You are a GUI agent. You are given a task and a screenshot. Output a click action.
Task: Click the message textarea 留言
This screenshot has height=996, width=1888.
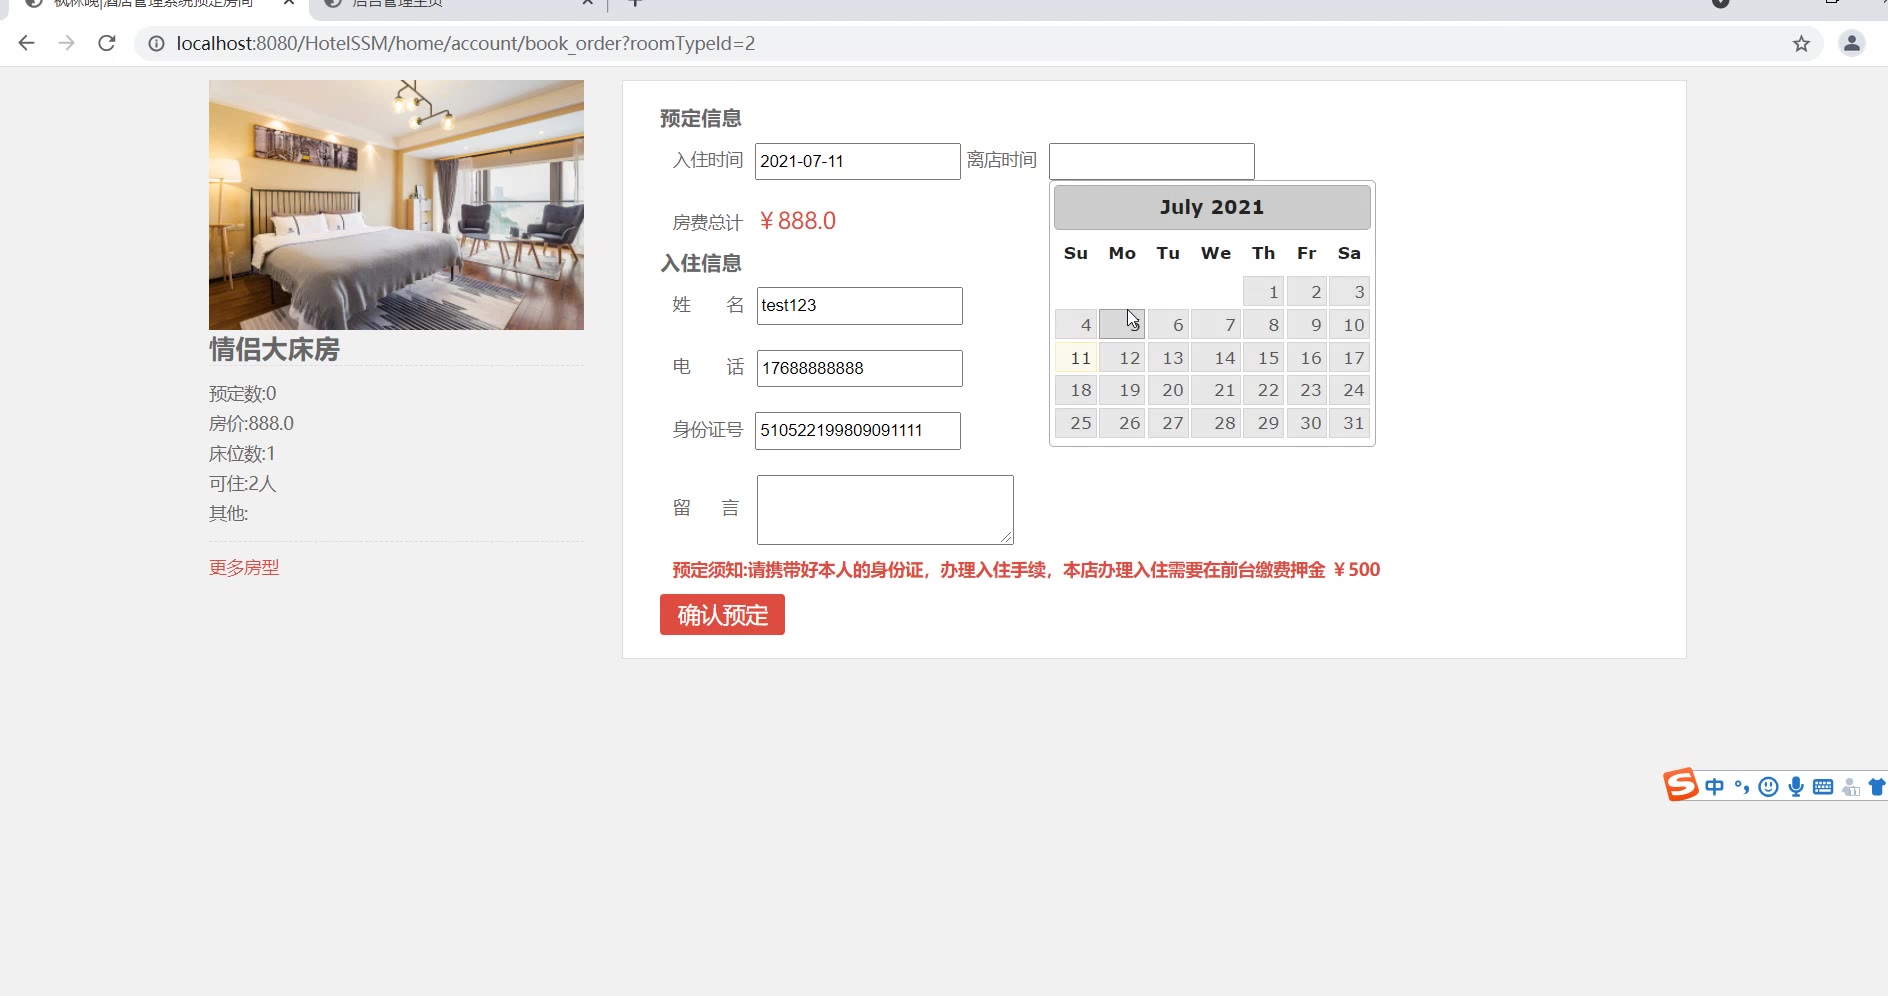885,509
